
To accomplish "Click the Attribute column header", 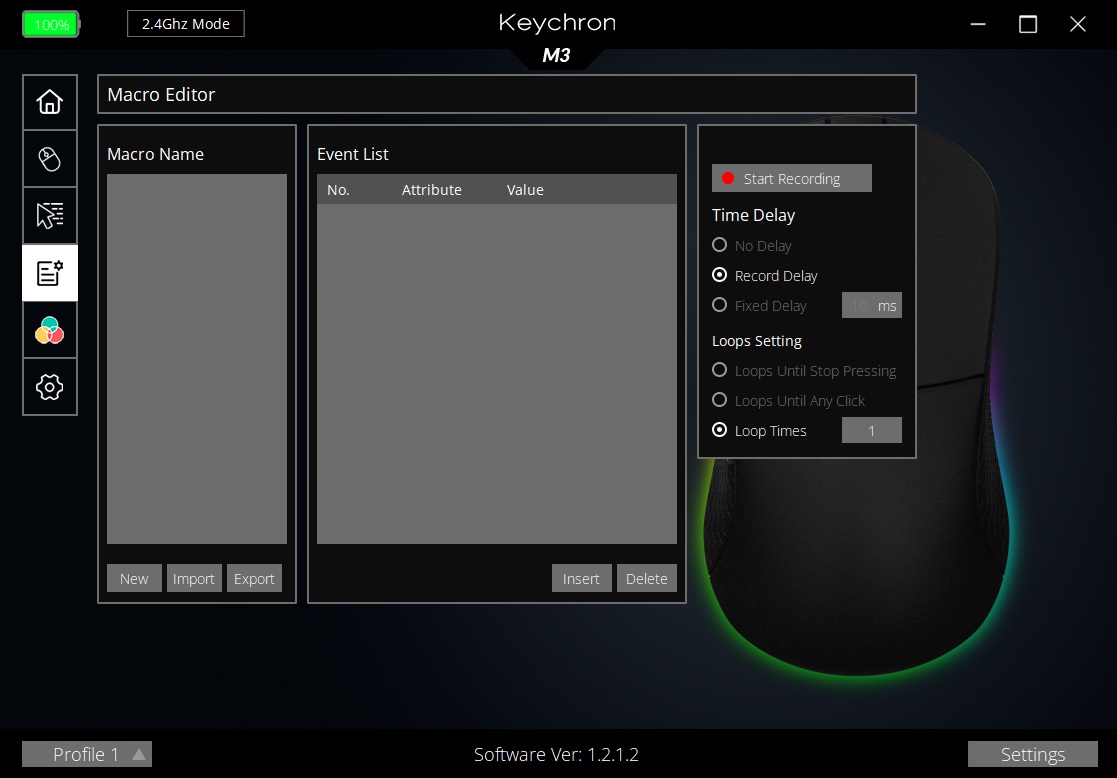I will click(x=431, y=190).
